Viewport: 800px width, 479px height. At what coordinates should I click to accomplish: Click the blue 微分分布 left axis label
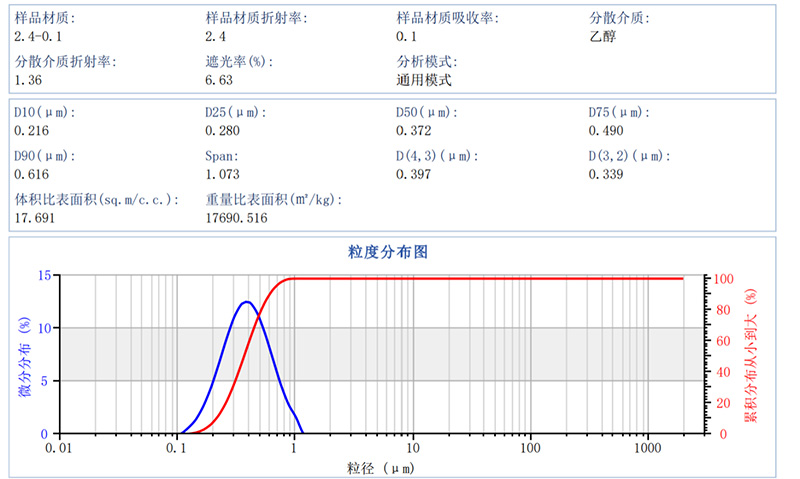pos(24,354)
